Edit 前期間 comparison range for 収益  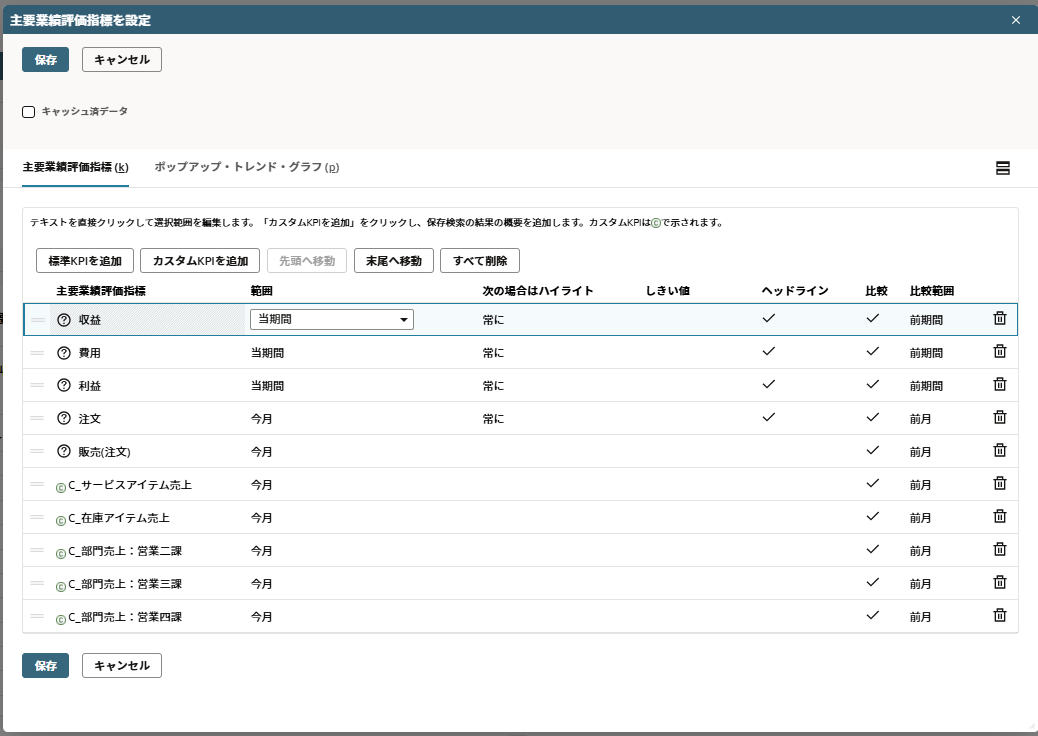tap(926, 320)
